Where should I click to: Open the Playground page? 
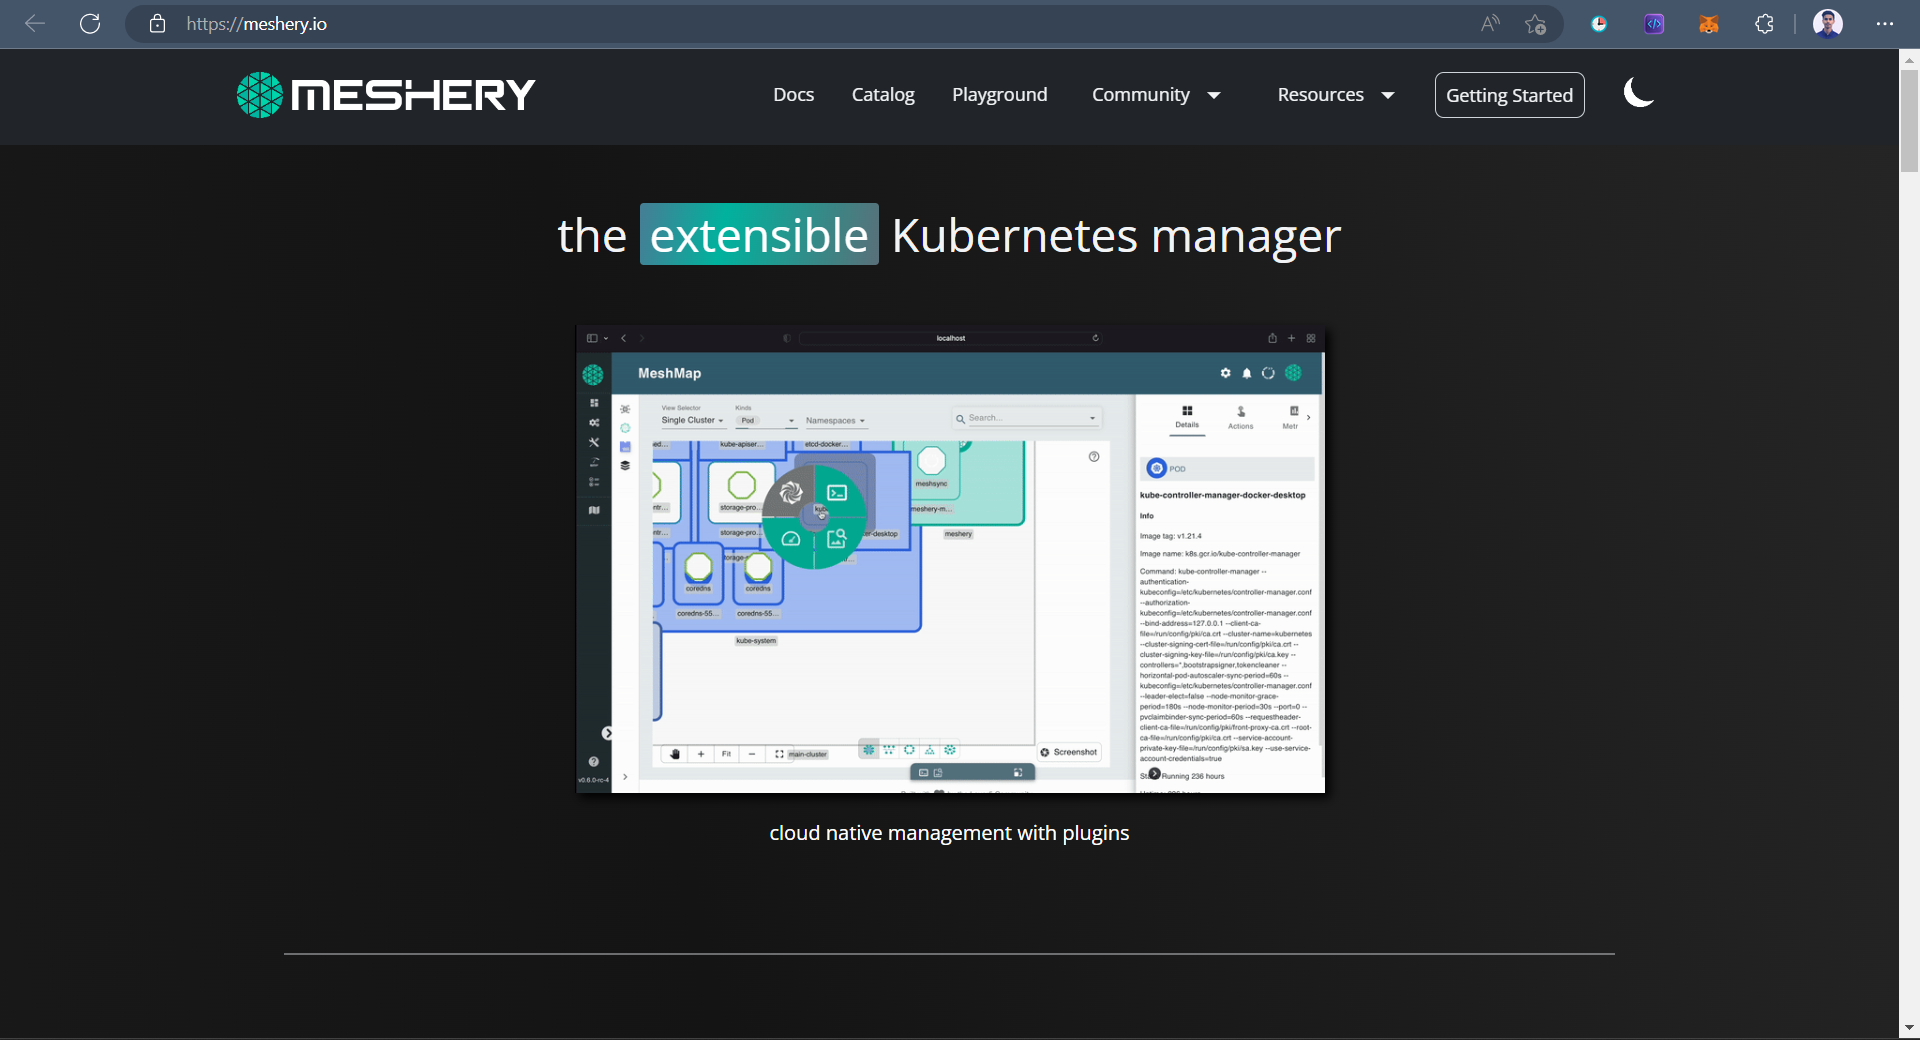click(999, 94)
